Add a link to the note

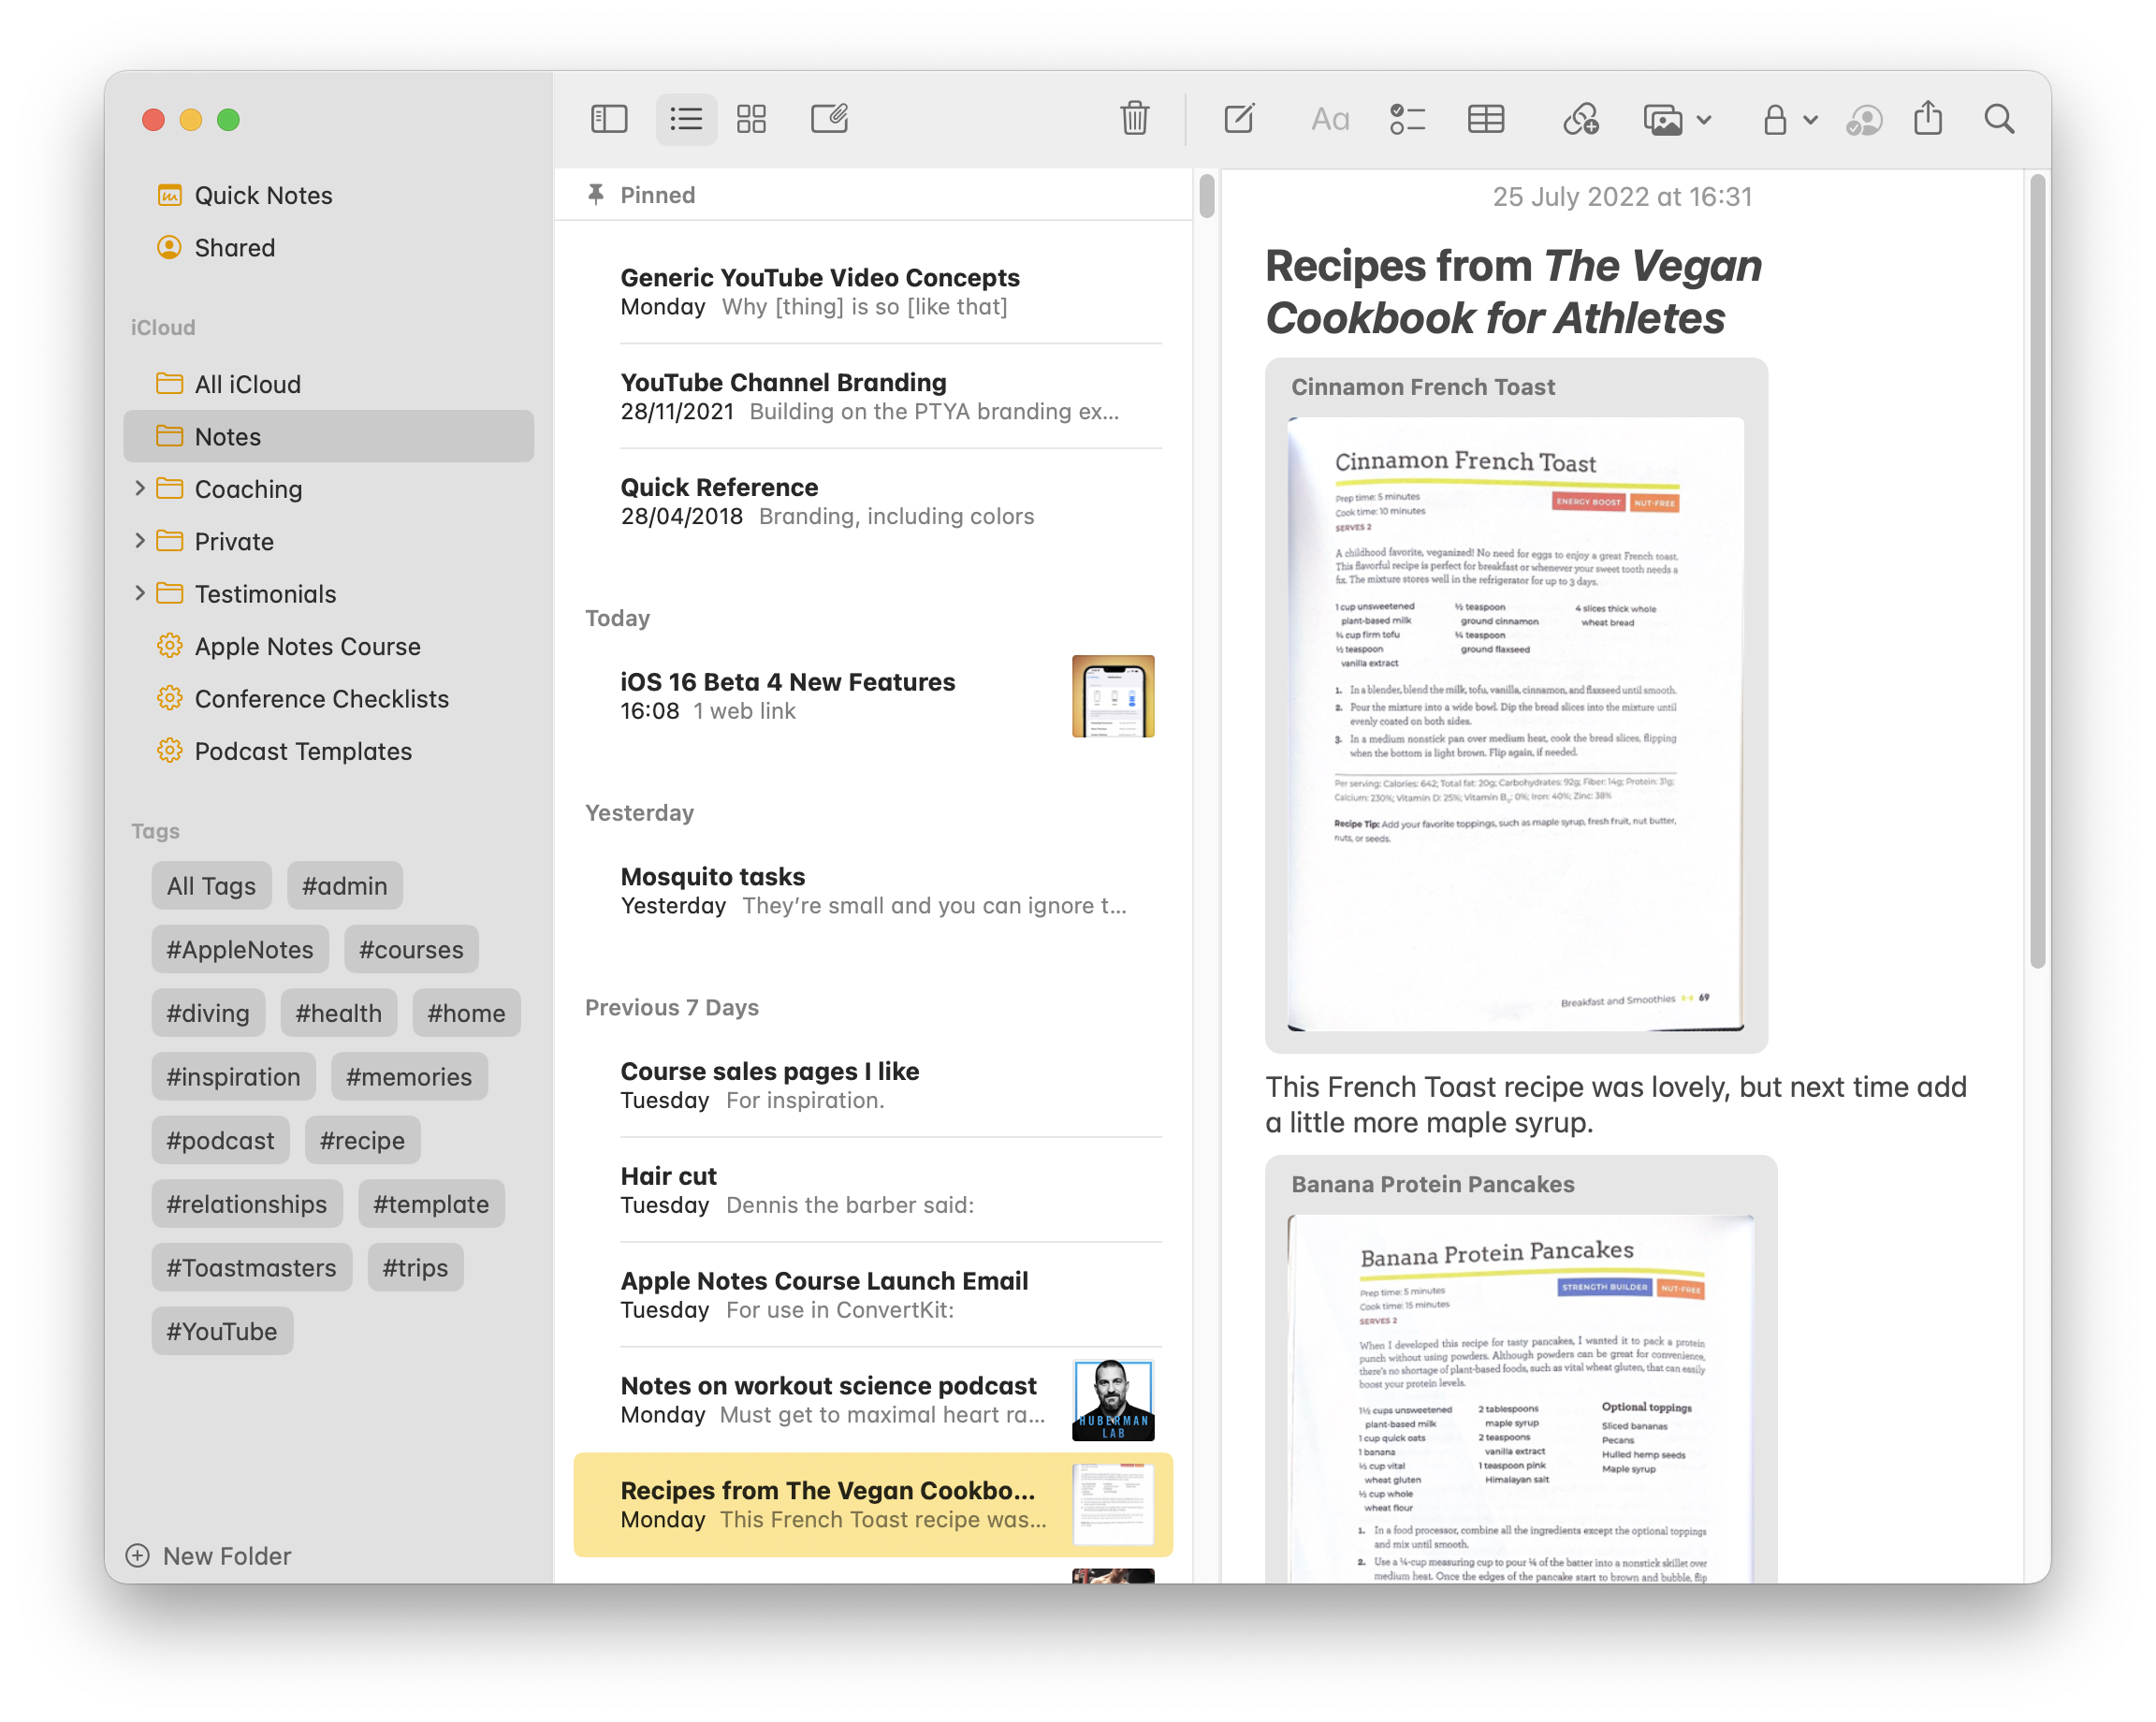coord(1581,119)
